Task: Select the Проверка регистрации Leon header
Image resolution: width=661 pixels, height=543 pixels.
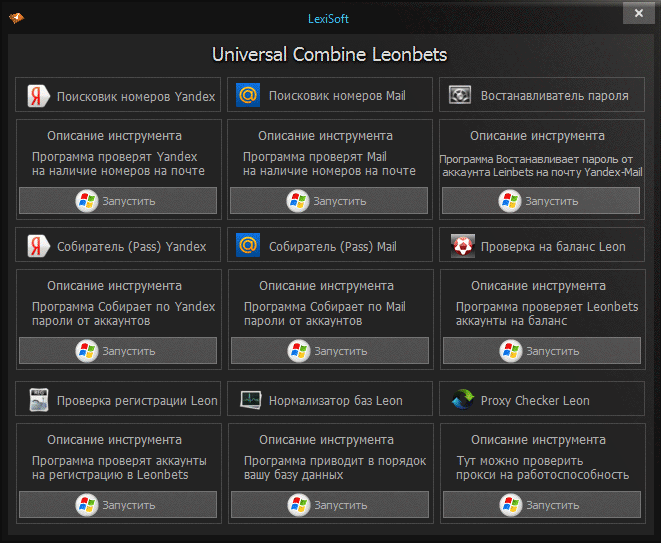Action: [x=118, y=399]
